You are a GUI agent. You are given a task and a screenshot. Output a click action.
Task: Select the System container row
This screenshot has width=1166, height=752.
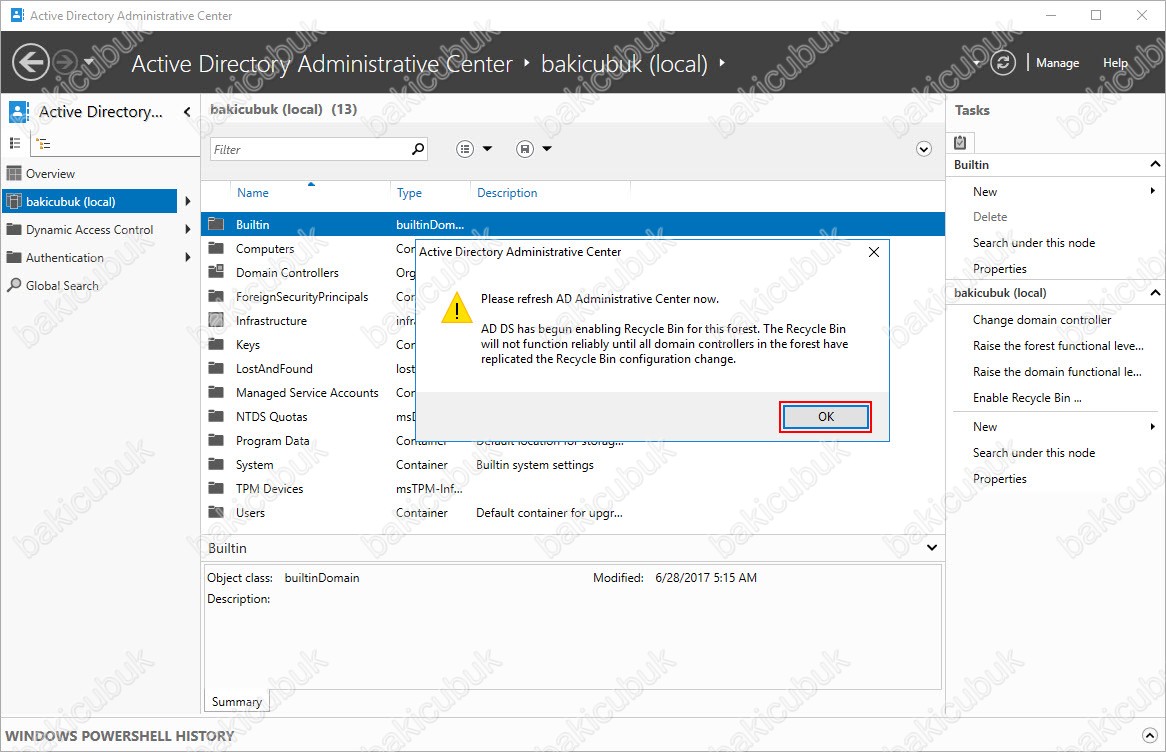[573, 465]
